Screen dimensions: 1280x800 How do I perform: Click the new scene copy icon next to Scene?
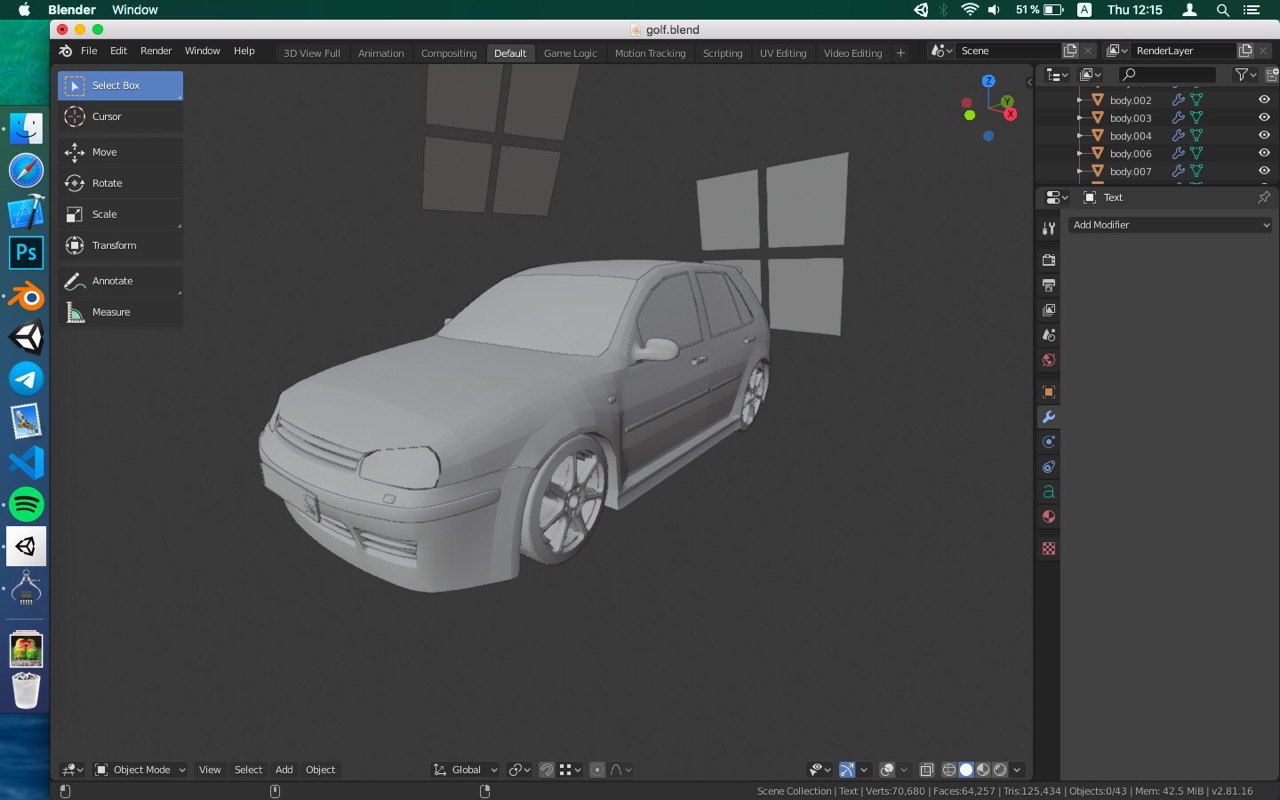1071,51
